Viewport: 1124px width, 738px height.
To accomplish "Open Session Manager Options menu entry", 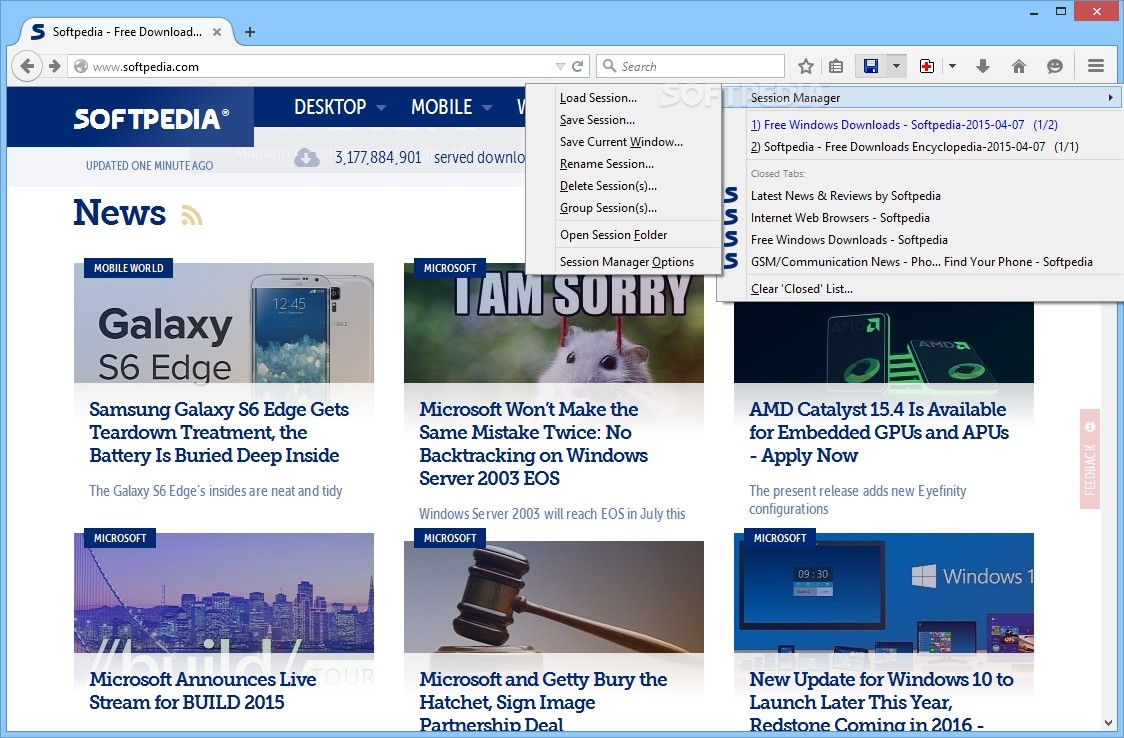I will coord(624,262).
